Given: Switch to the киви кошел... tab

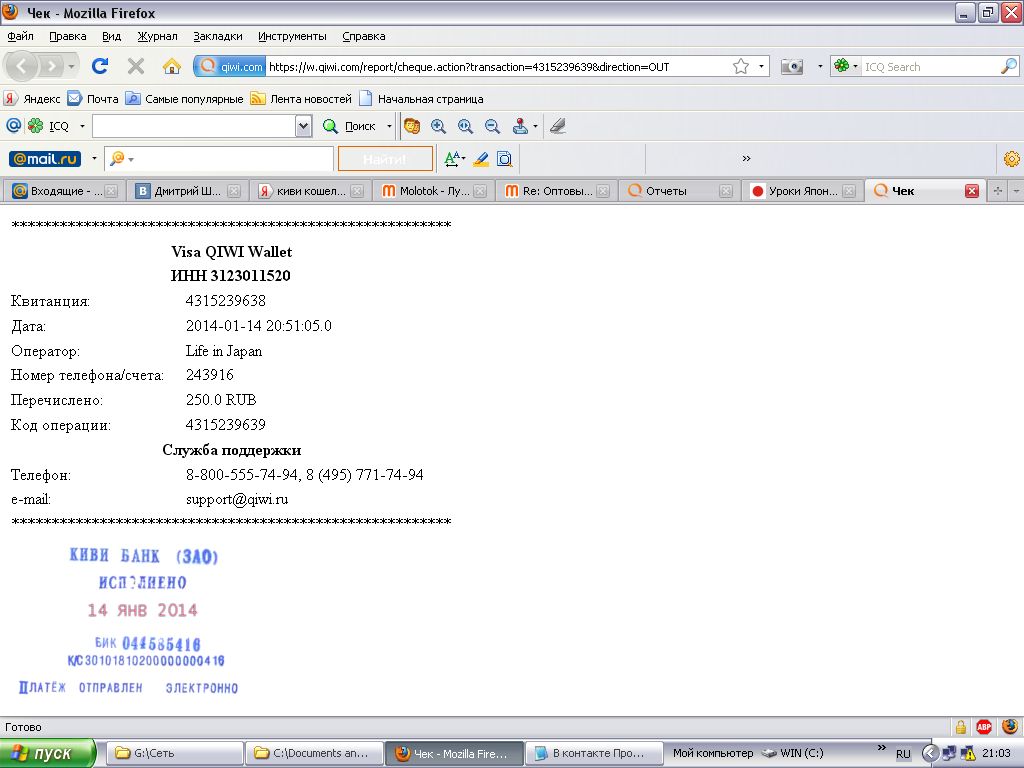Looking at the screenshot, I should (310, 191).
